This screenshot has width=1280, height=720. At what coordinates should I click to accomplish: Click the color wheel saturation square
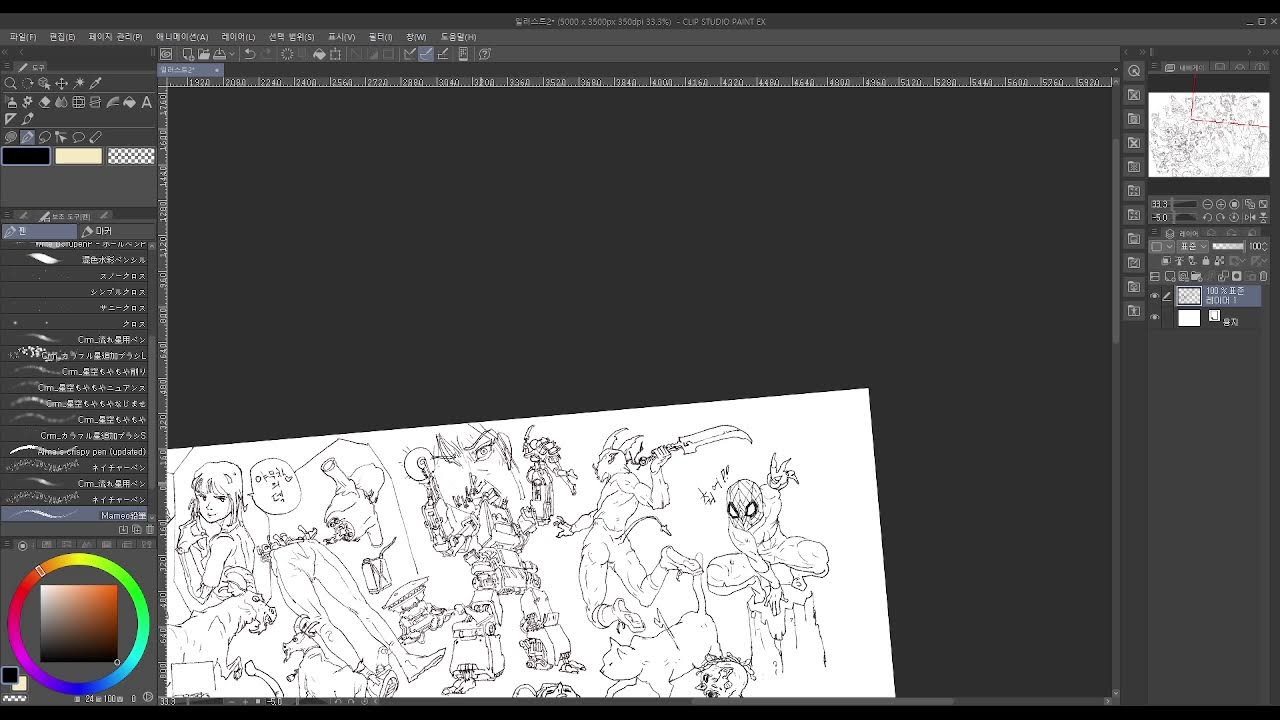[79, 623]
